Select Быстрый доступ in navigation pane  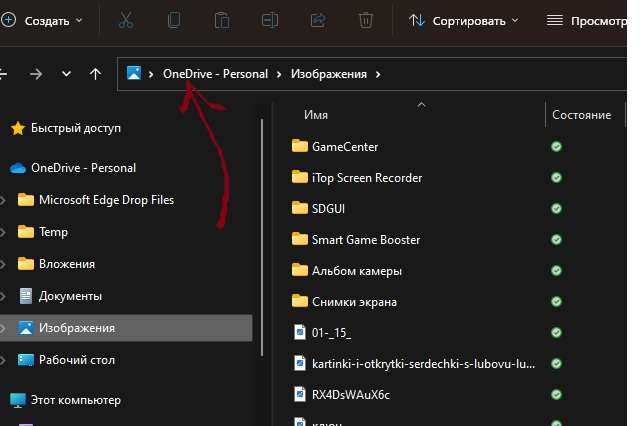click(x=75, y=128)
